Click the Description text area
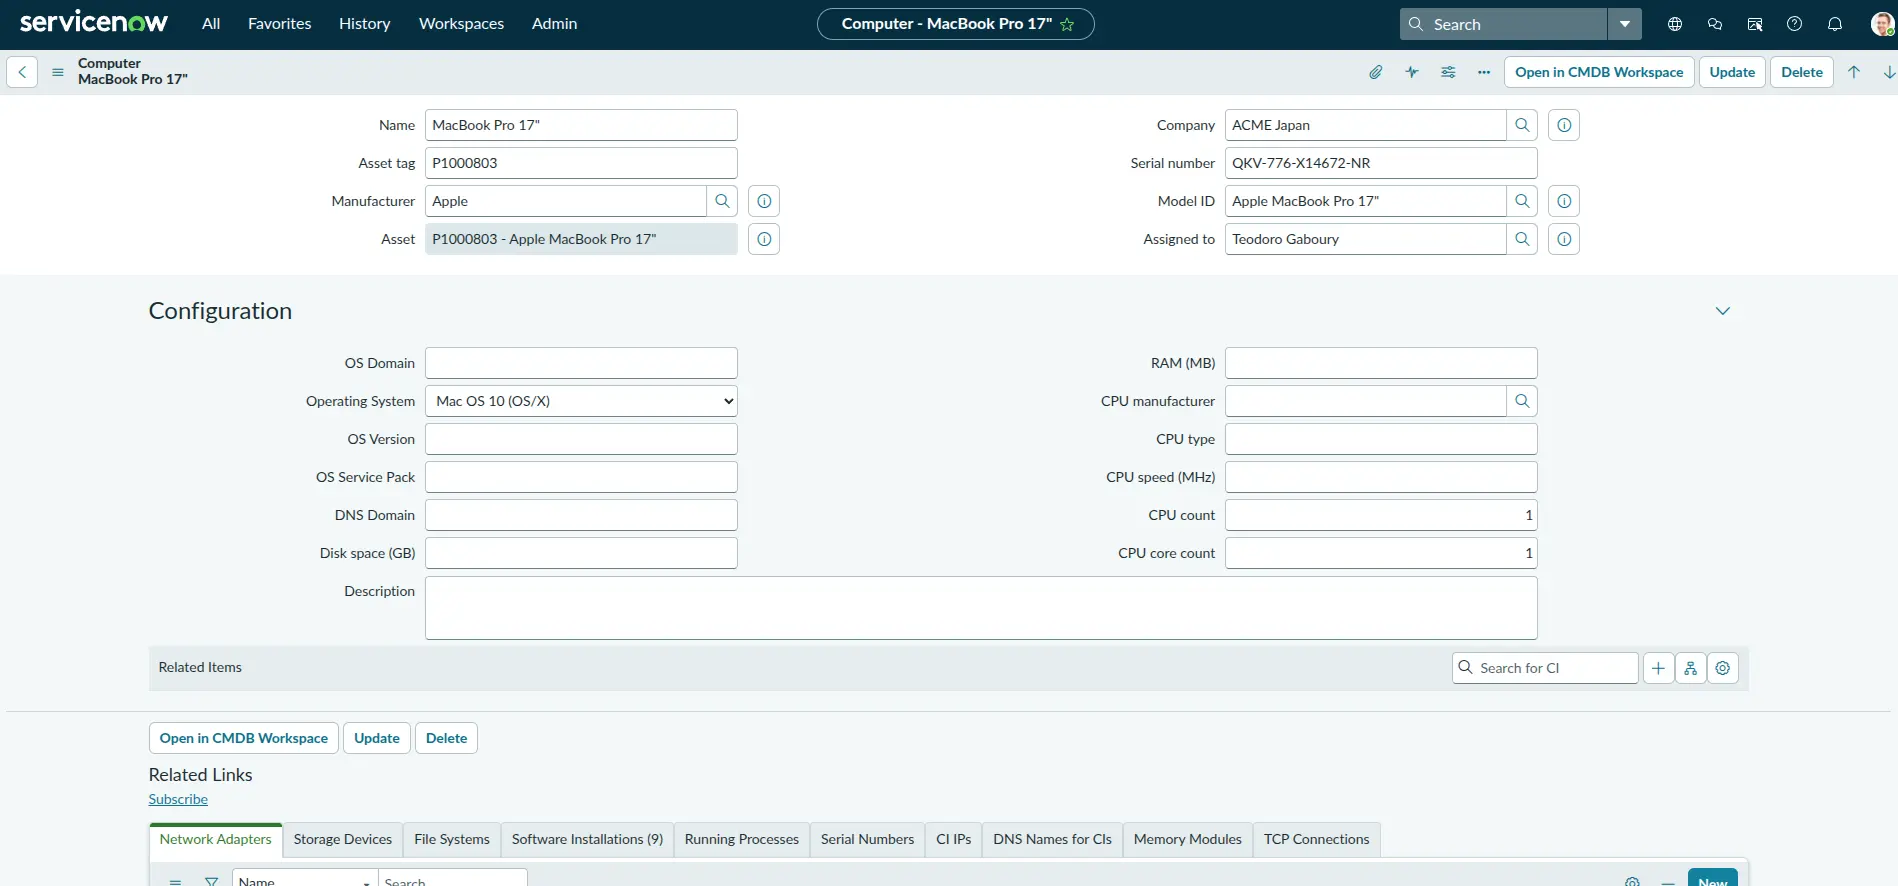 tap(981, 608)
